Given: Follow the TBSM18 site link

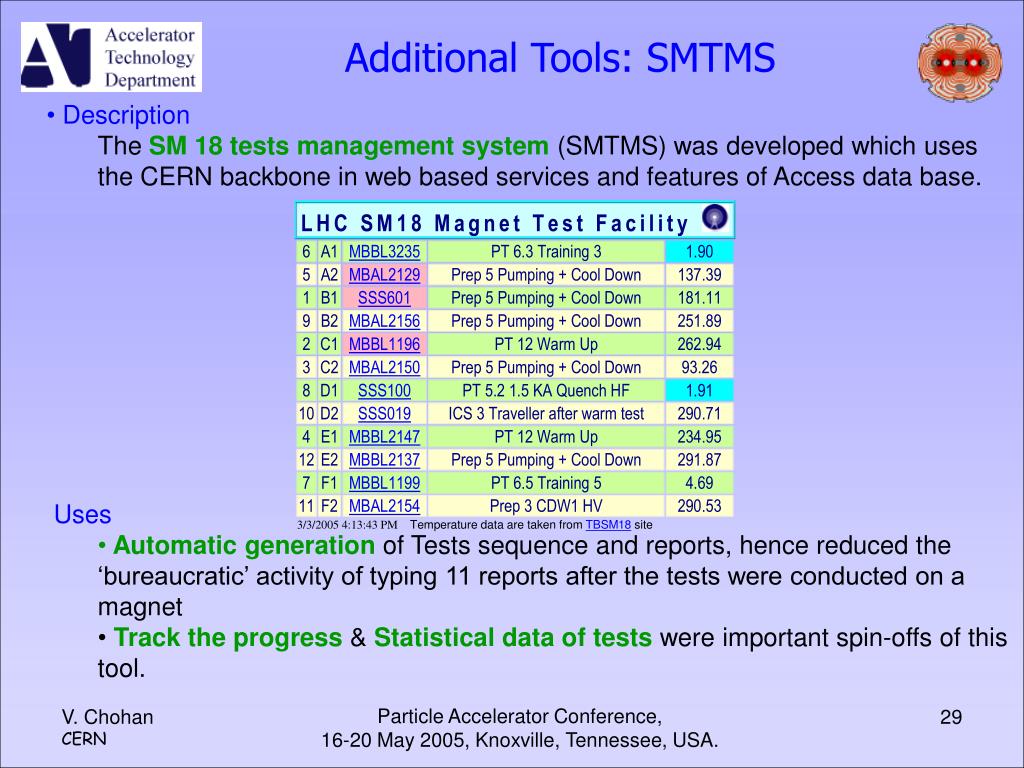Looking at the screenshot, I should click(x=608, y=524).
